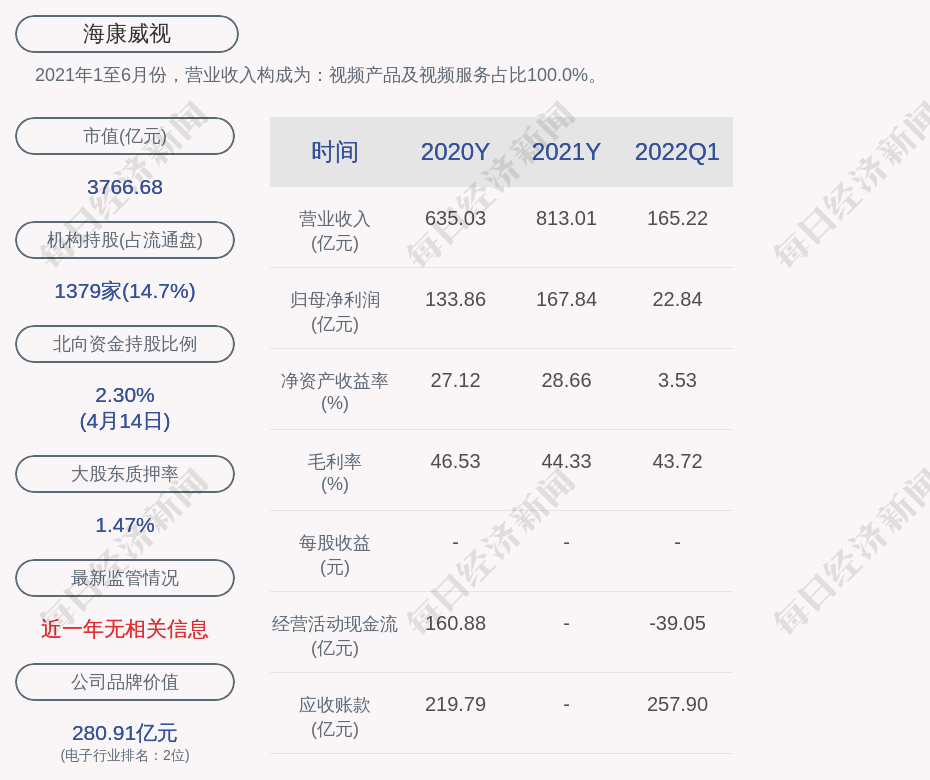This screenshot has width=930, height=780.
Task: Click the 海康威视 company name pill
Action: pyautogui.click(x=127, y=34)
